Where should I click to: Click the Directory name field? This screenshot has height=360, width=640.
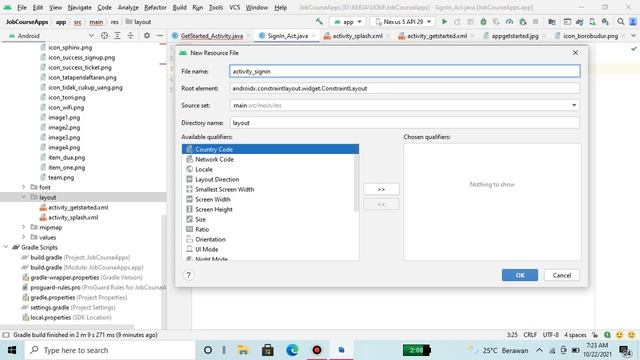tap(404, 123)
